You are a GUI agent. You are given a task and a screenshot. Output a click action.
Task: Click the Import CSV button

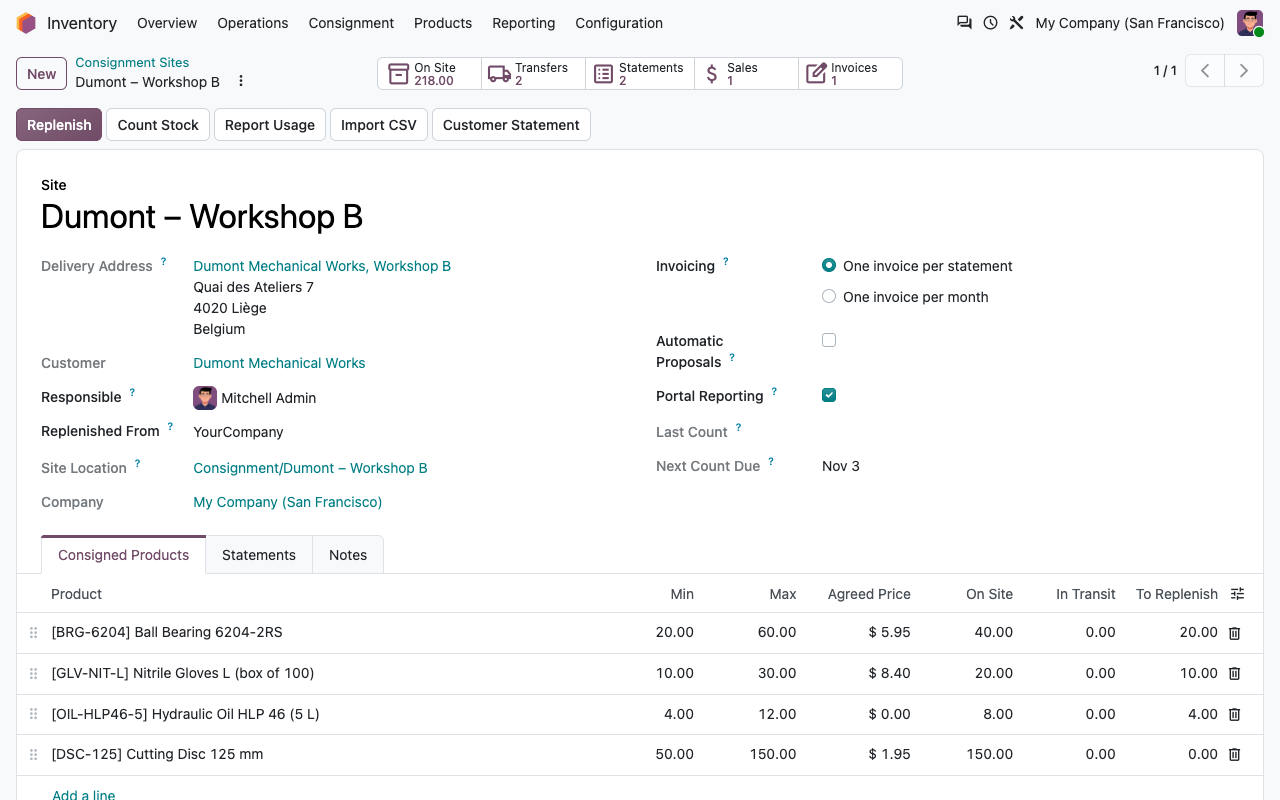point(379,125)
